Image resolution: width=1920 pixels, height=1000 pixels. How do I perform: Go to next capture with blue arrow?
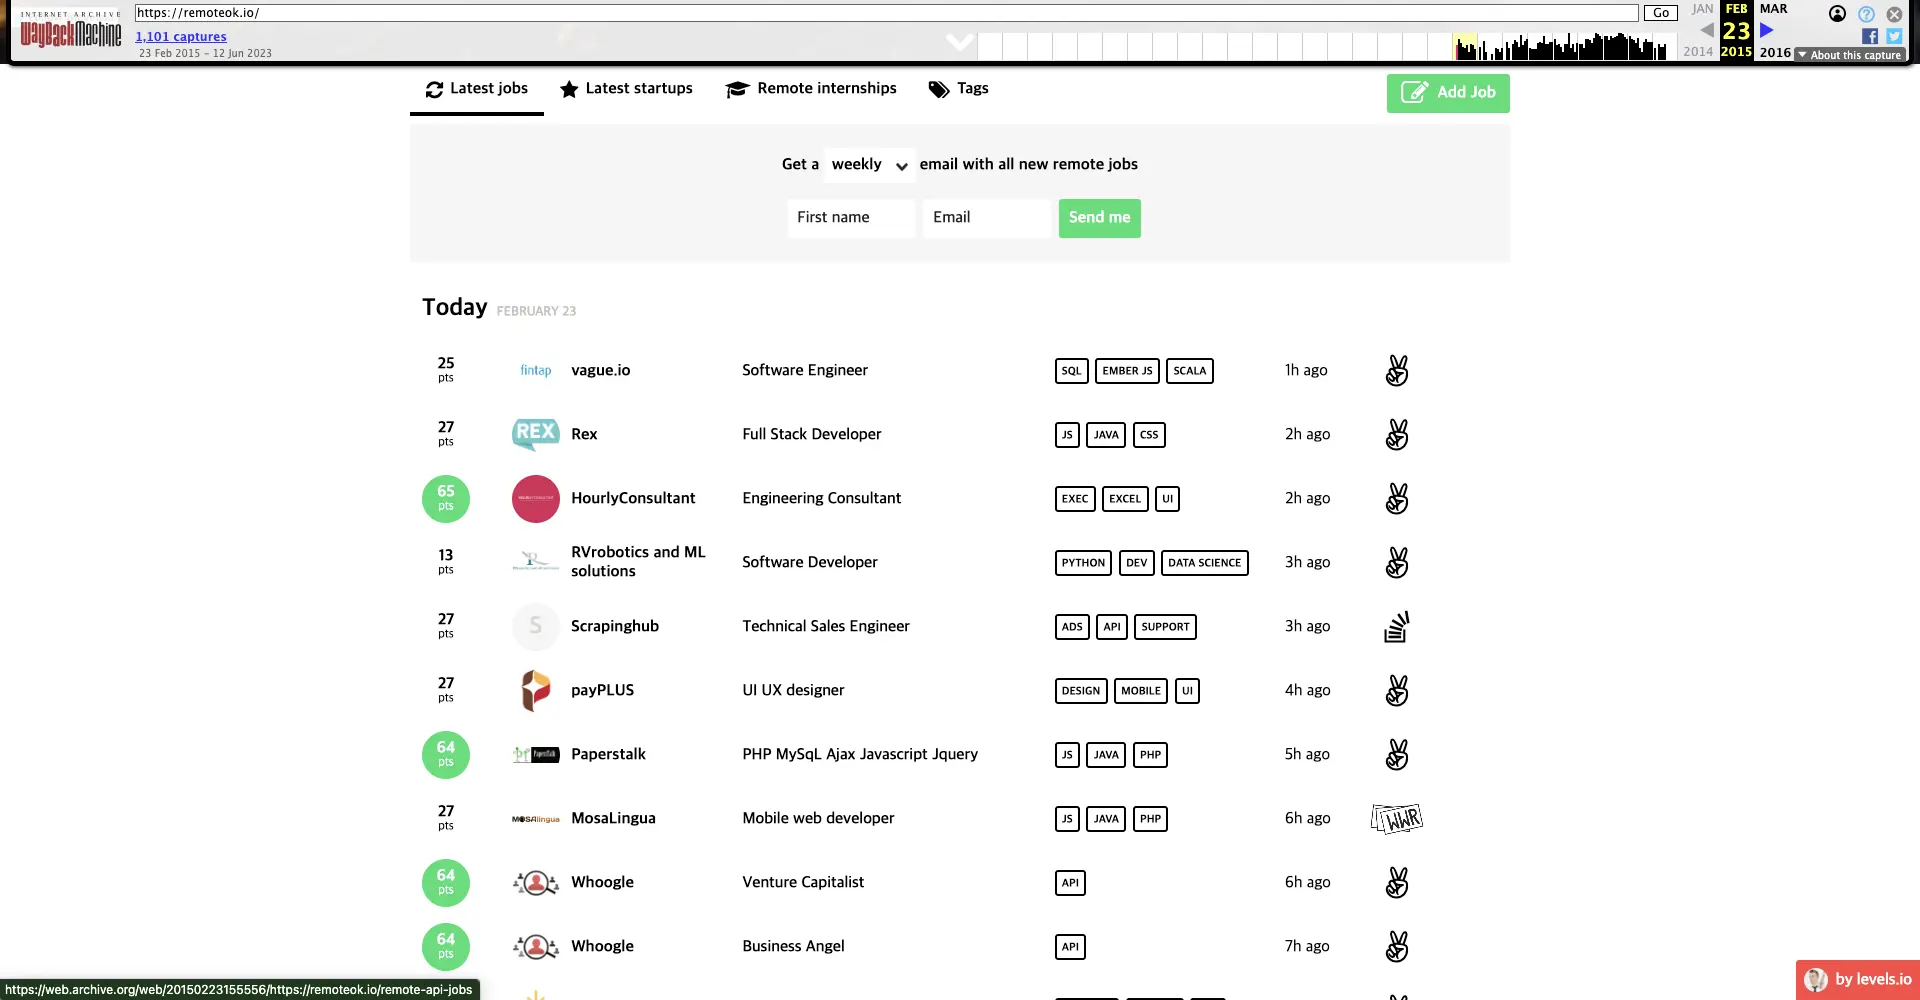(1767, 31)
